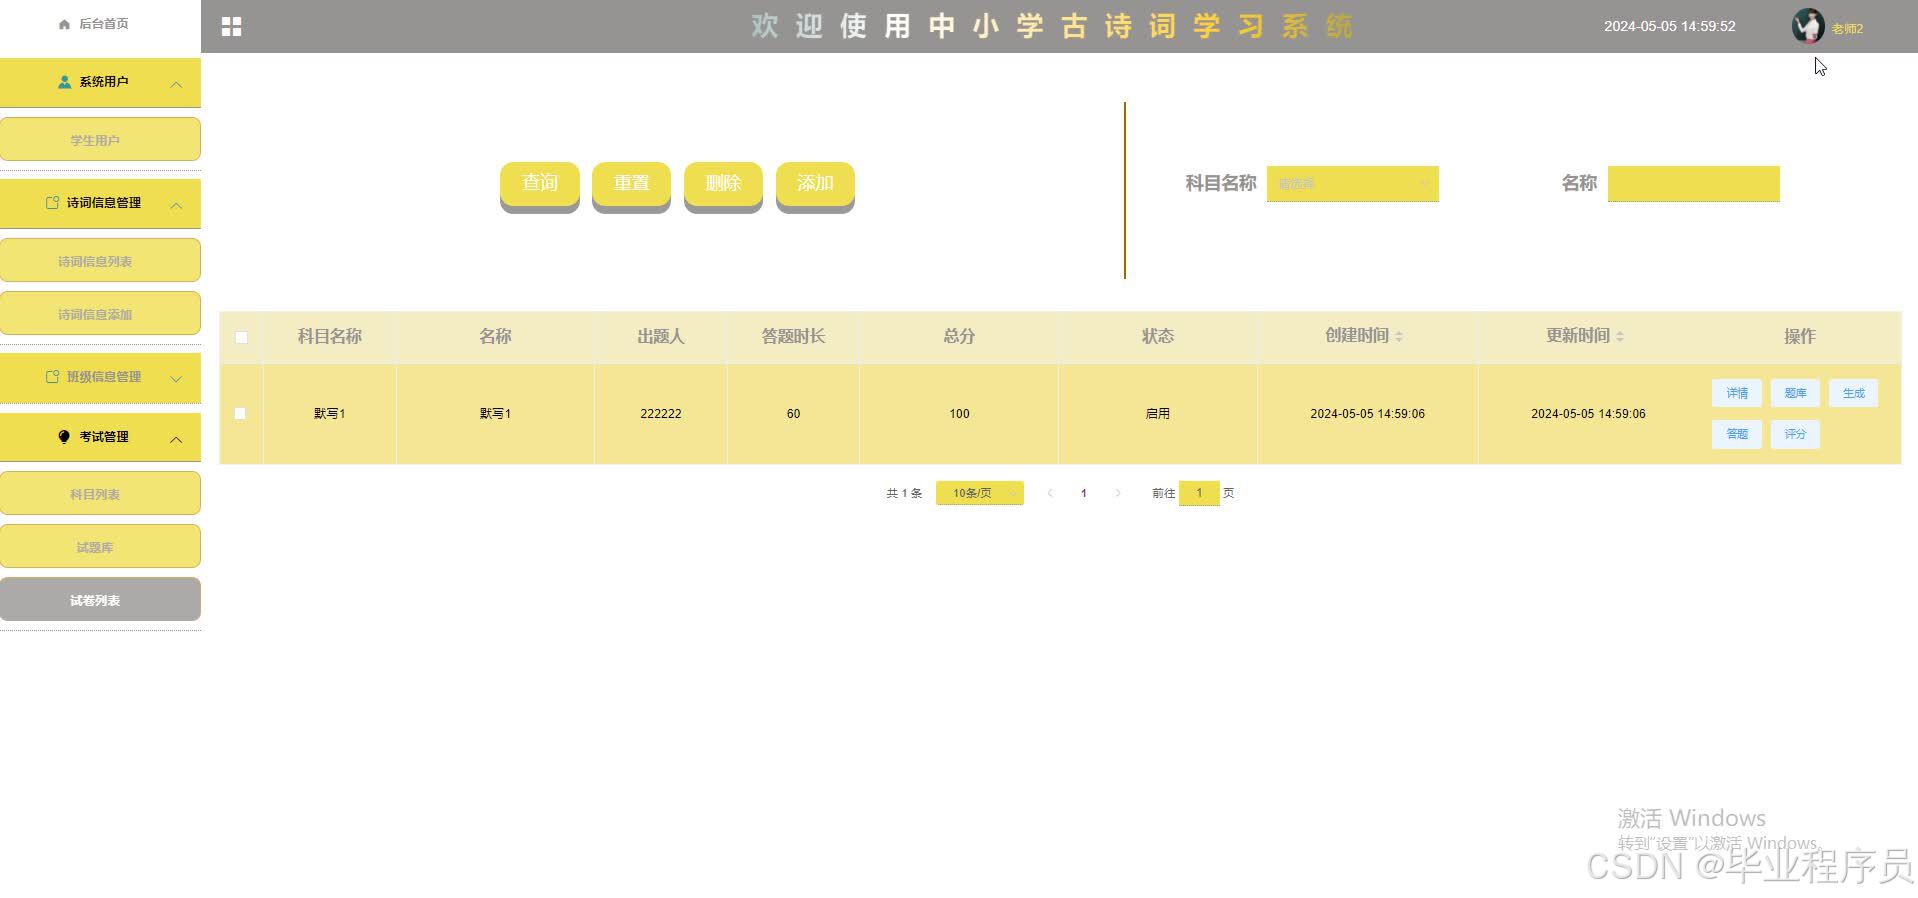The height and width of the screenshot is (898, 1918).
Task: Open the 科目名称 dropdown filter
Action: coord(1352,184)
